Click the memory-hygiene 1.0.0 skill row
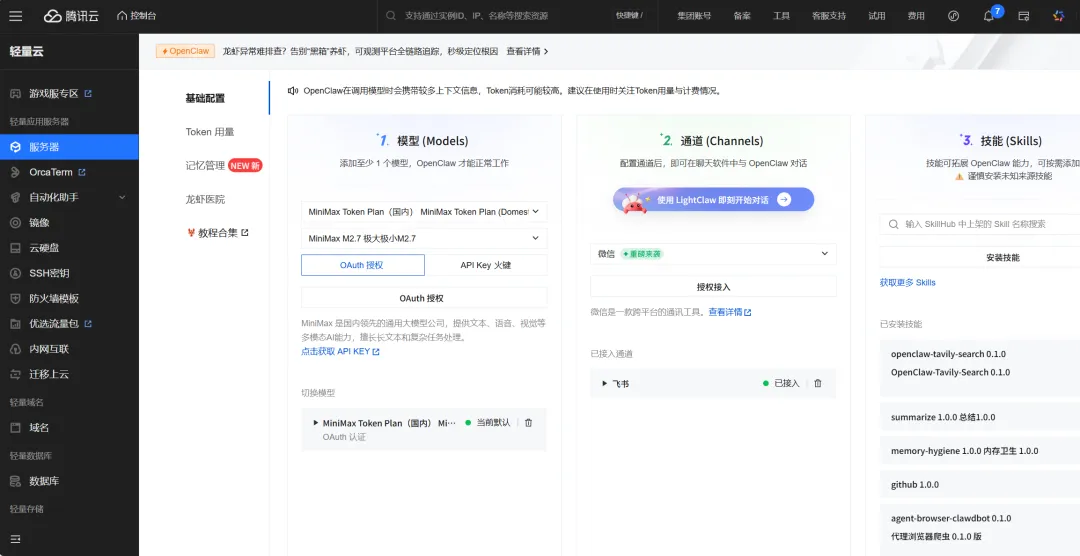 click(979, 451)
